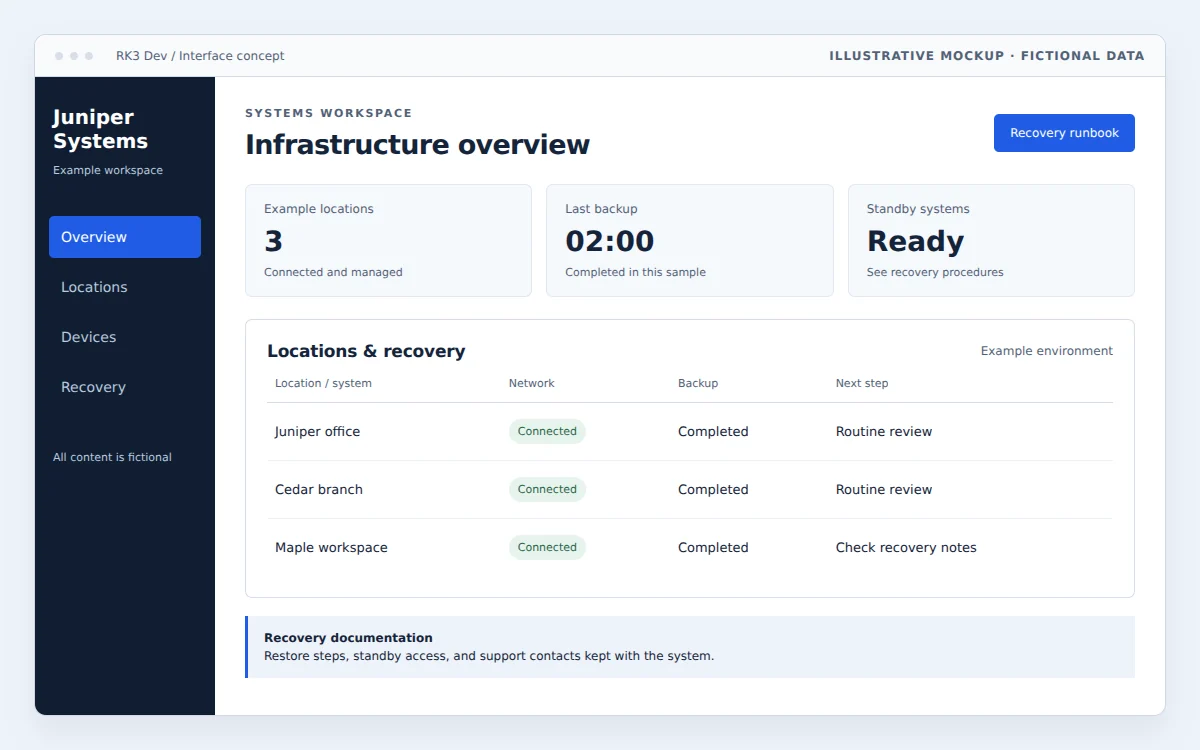
Task: Click Completed backup for Cedar branch
Action: pos(713,490)
